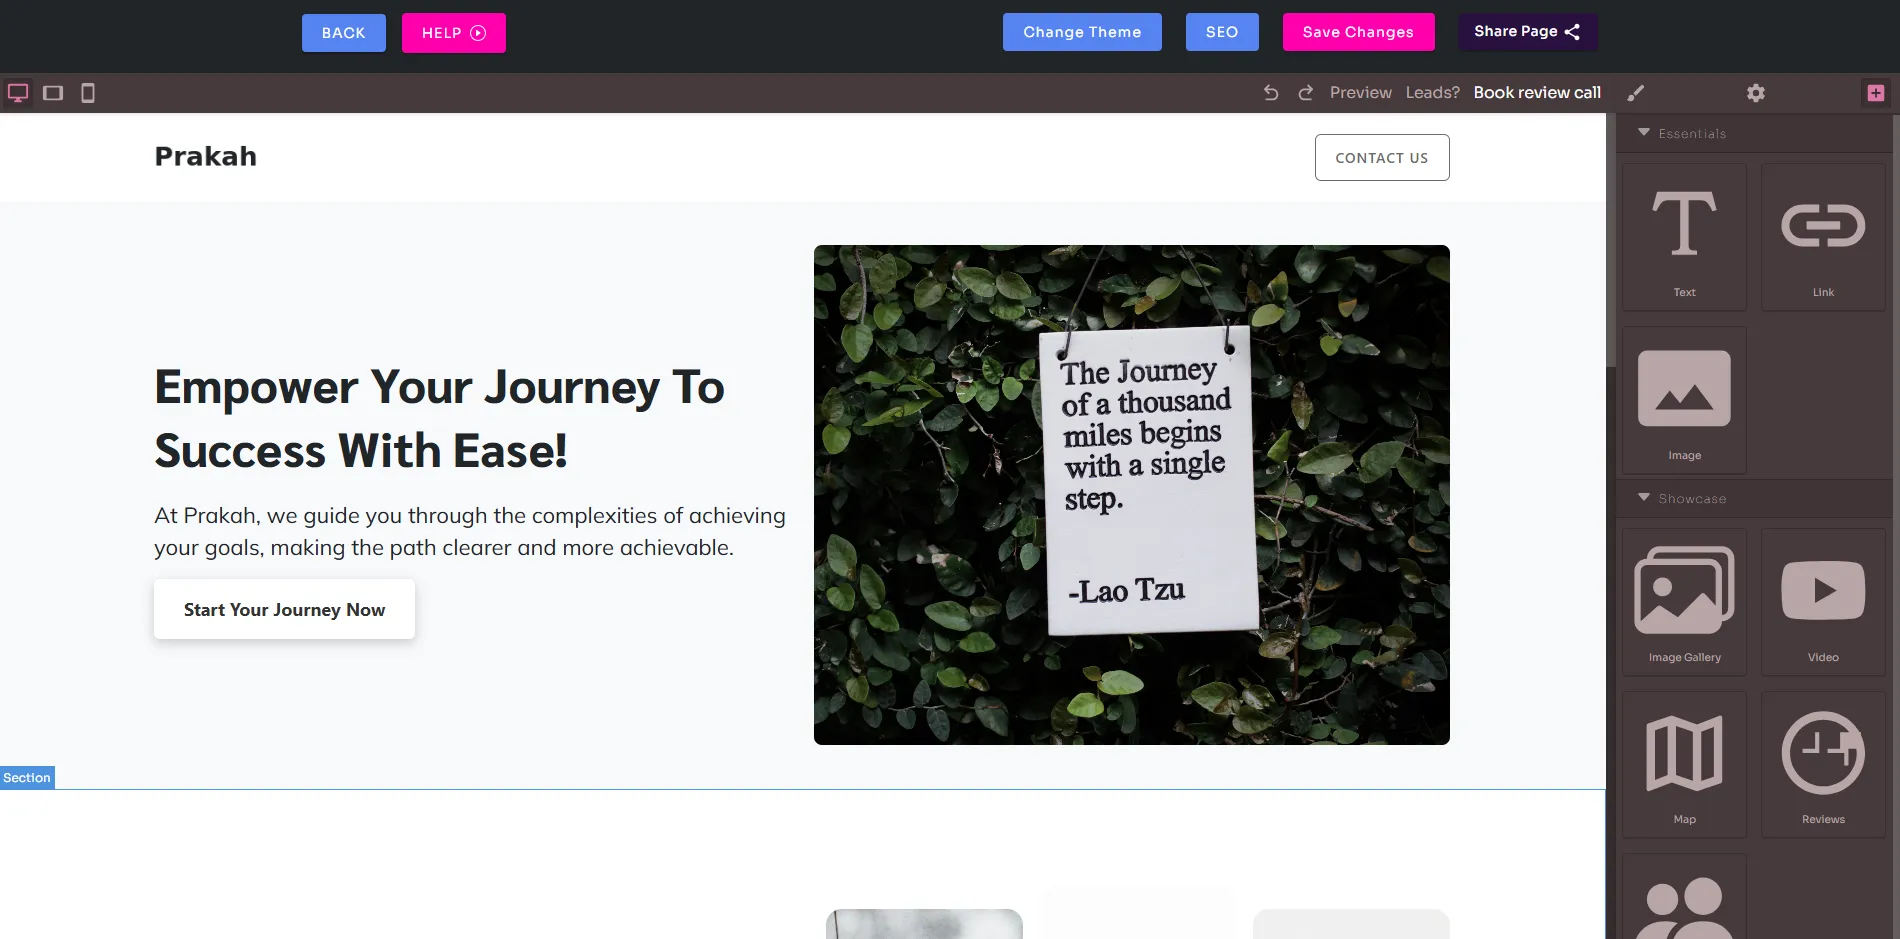The height and width of the screenshot is (939, 1900).
Task: Select the Text element icon
Action: pos(1684,237)
